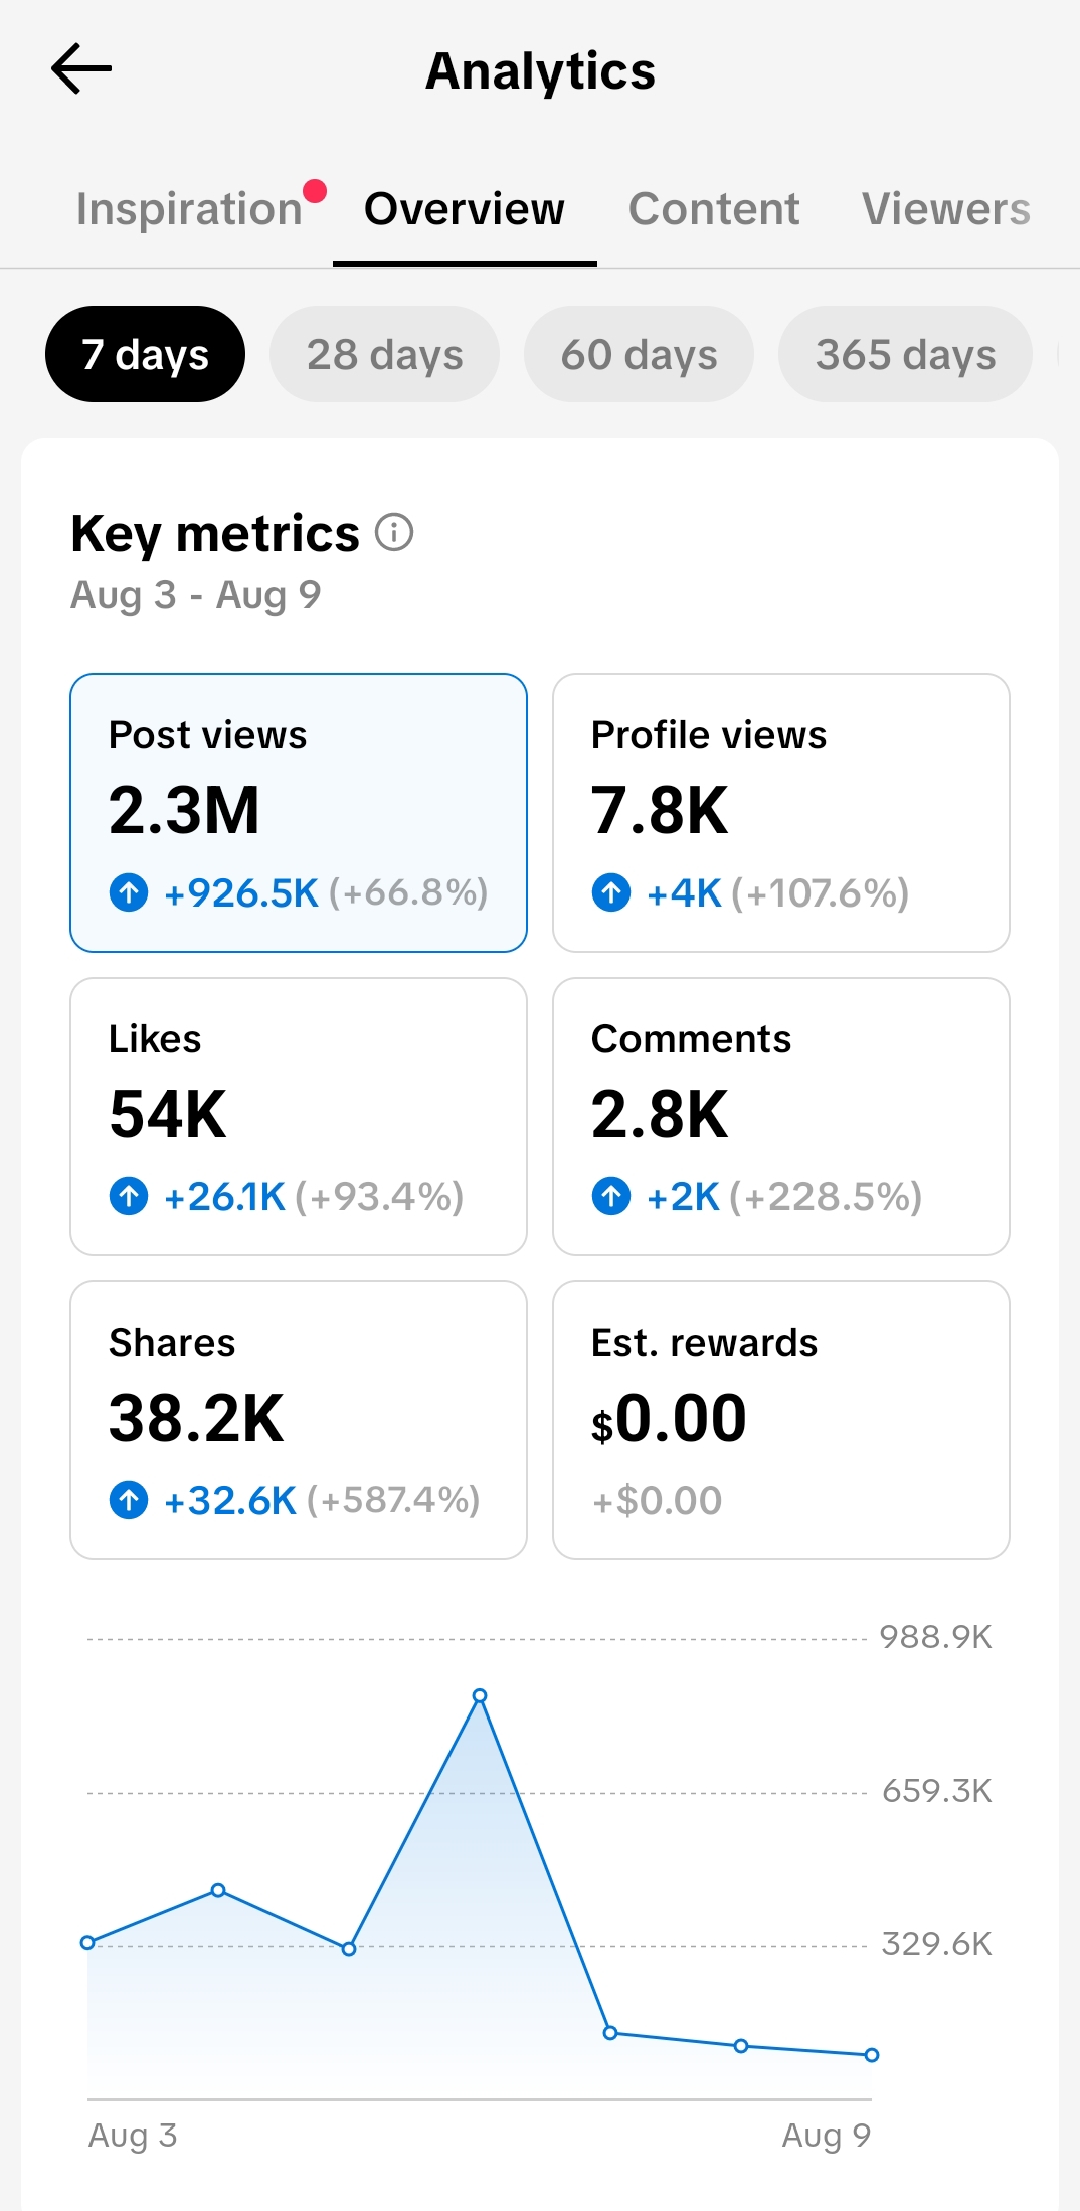Select the Post views metric card
The image size is (1080, 2211).
(298, 813)
